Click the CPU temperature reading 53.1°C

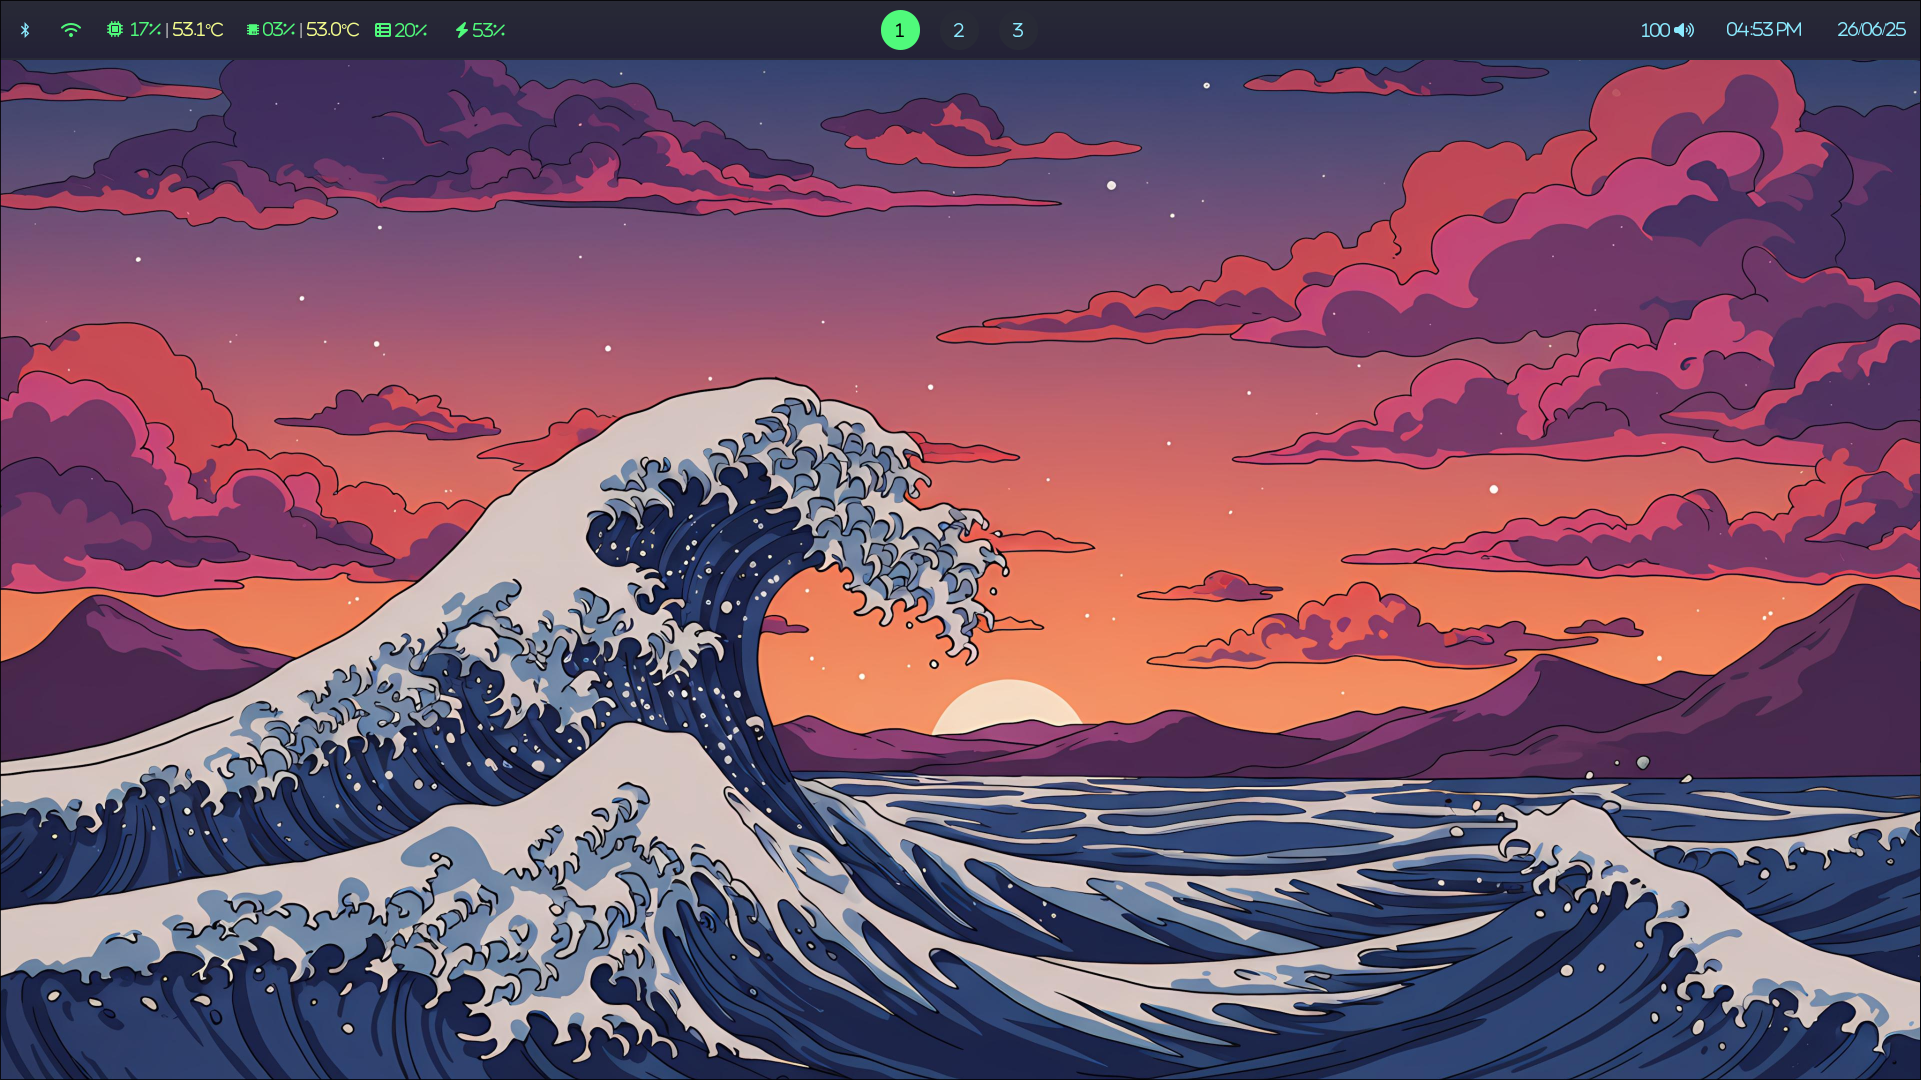pos(196,29)
